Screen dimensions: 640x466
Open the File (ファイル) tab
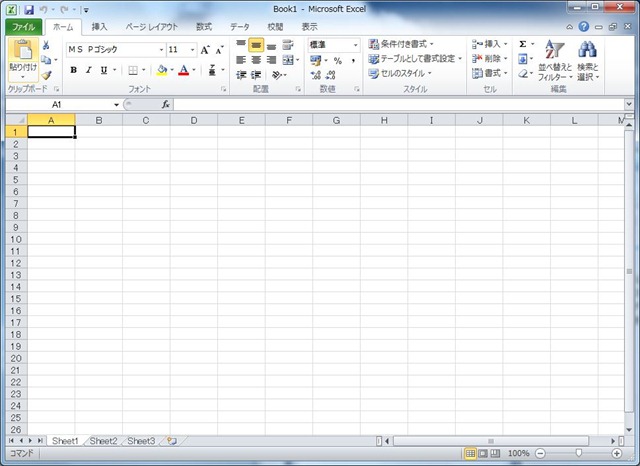point(23,27)
